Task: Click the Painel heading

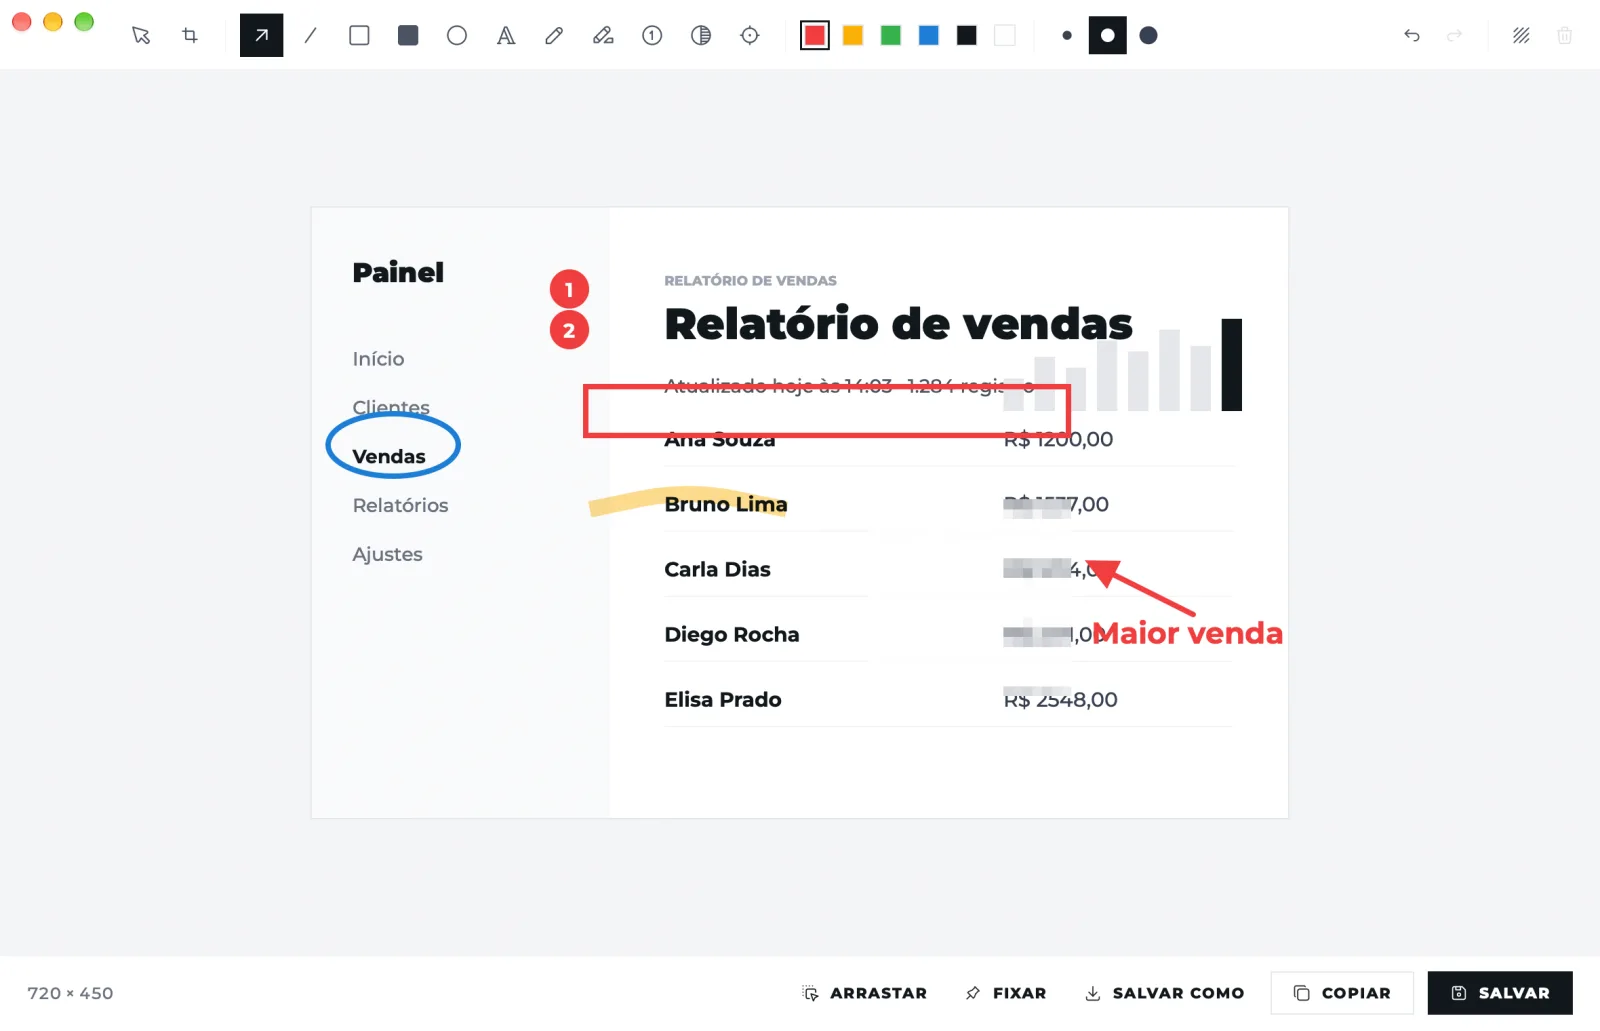Action: click(398, 272)
